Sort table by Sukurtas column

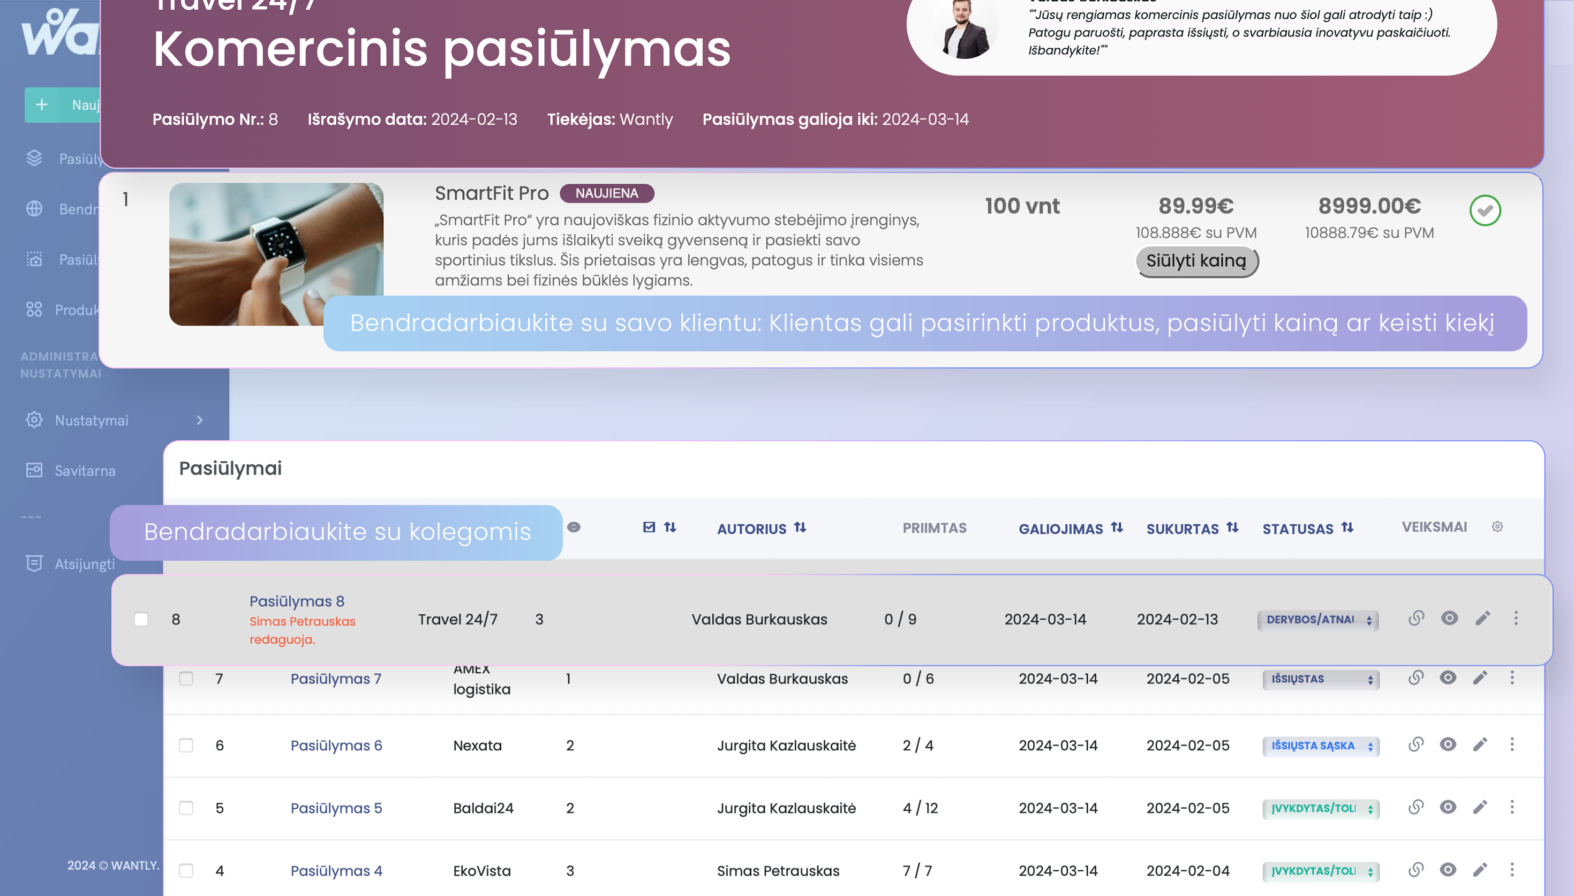pyautogui.click(x=1192, y=528)
